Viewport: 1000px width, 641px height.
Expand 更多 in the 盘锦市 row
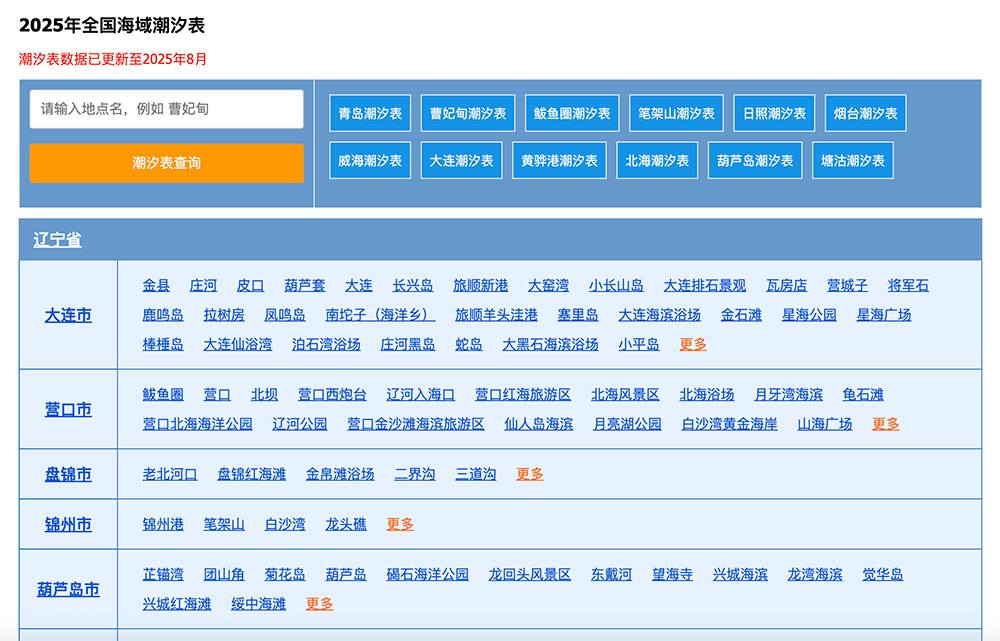point(530,474)
